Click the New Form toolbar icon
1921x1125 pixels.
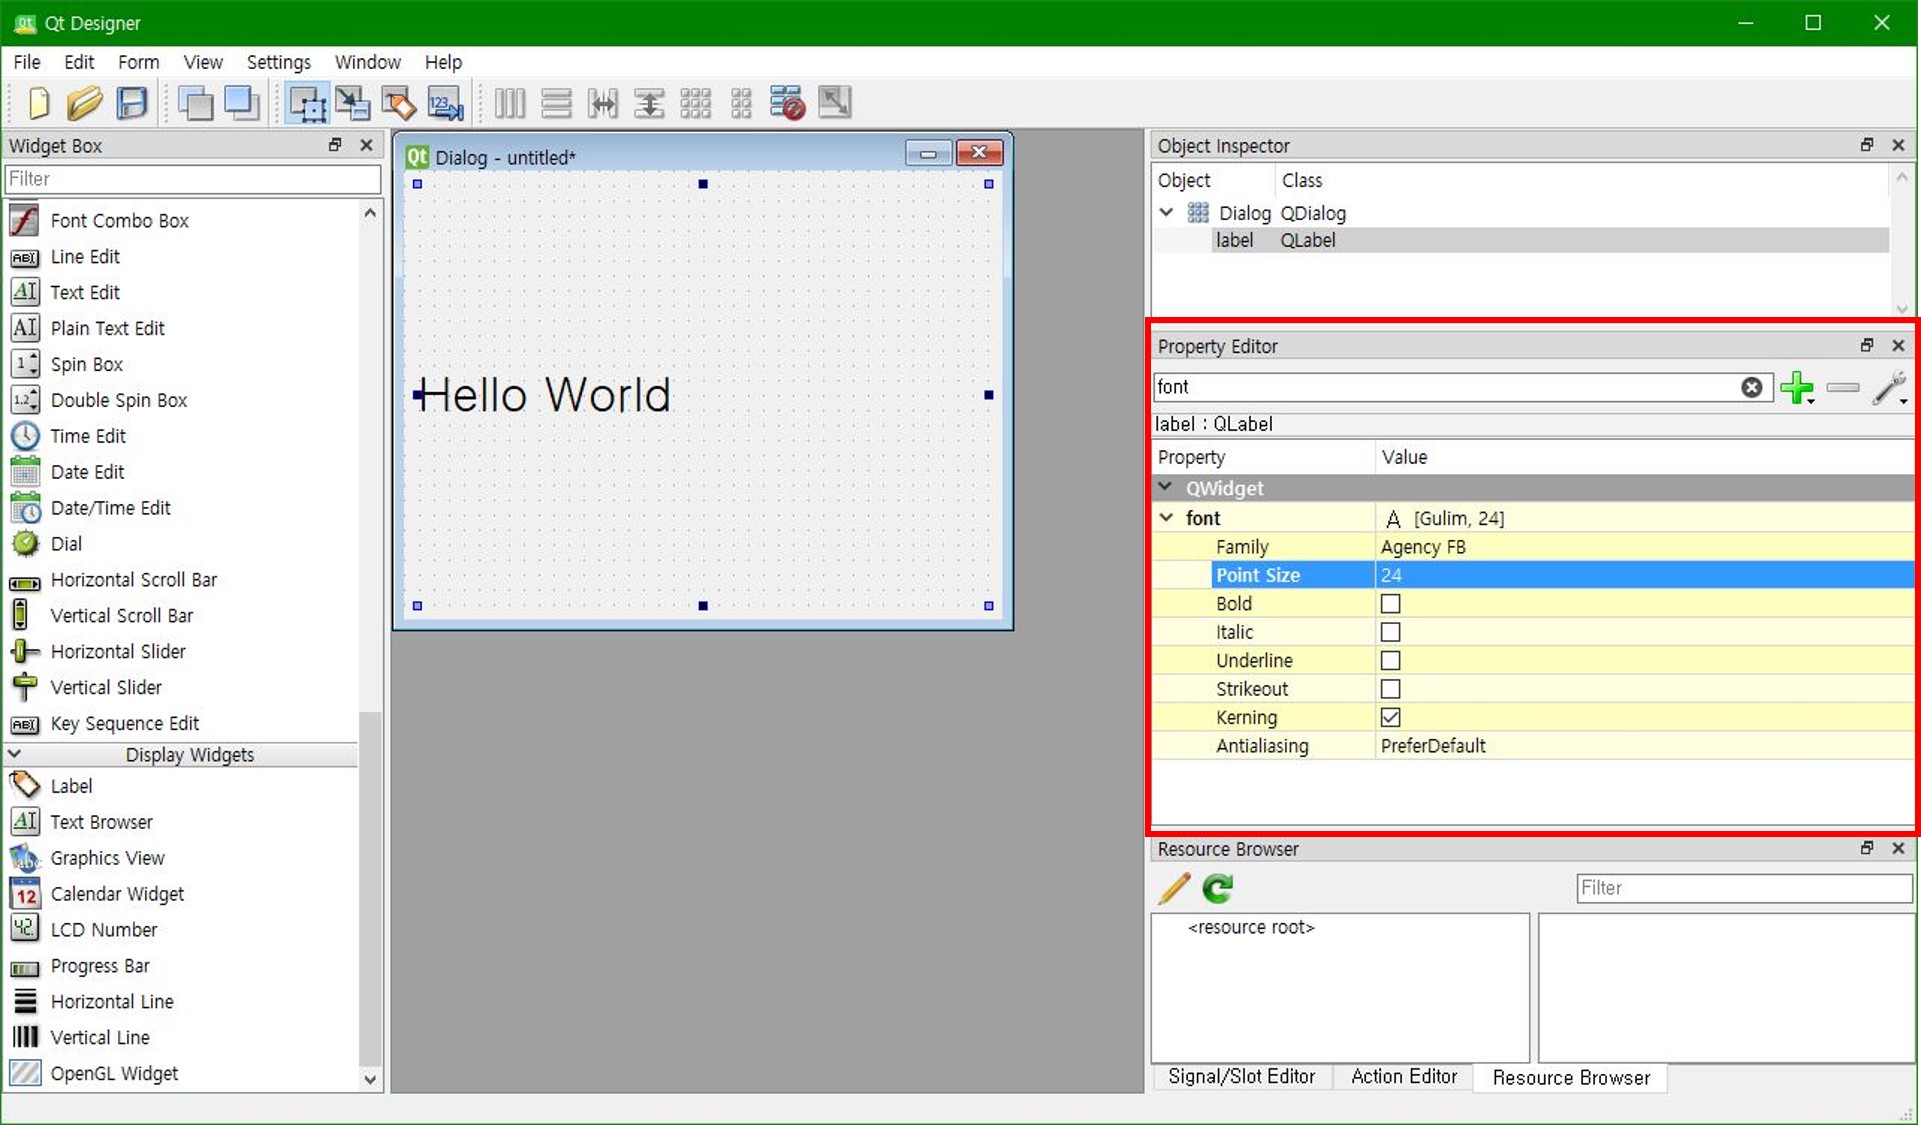[38, 103]
